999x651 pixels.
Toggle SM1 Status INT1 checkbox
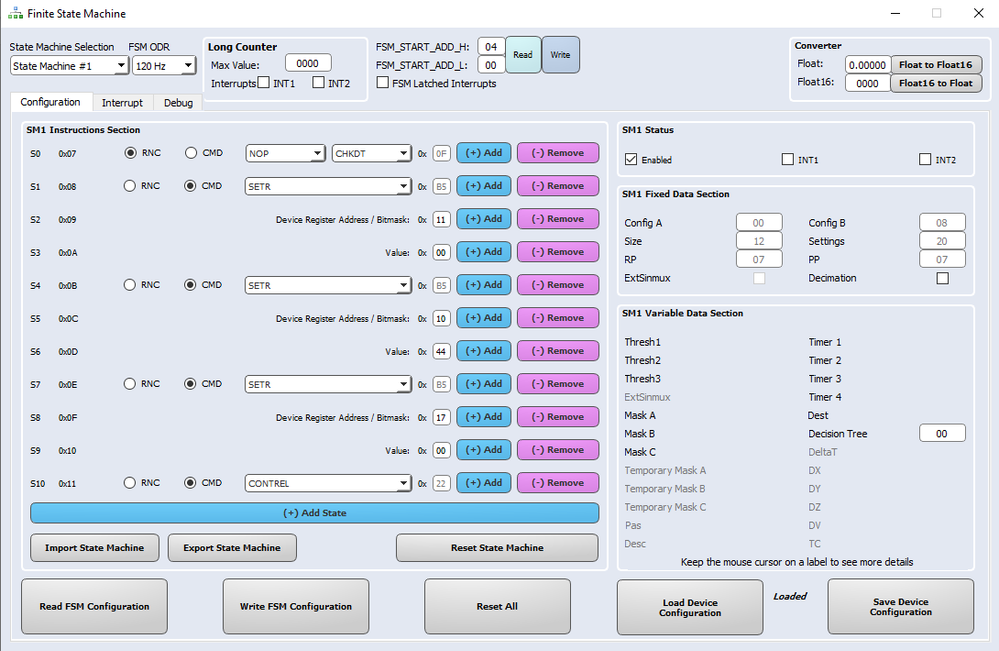coord(788,159)
